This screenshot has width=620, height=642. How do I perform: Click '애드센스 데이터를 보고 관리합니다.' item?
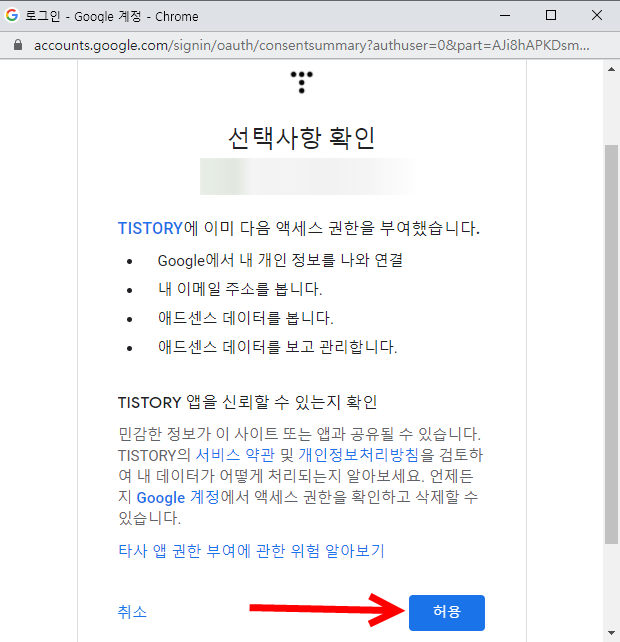(x=278, y=347)
